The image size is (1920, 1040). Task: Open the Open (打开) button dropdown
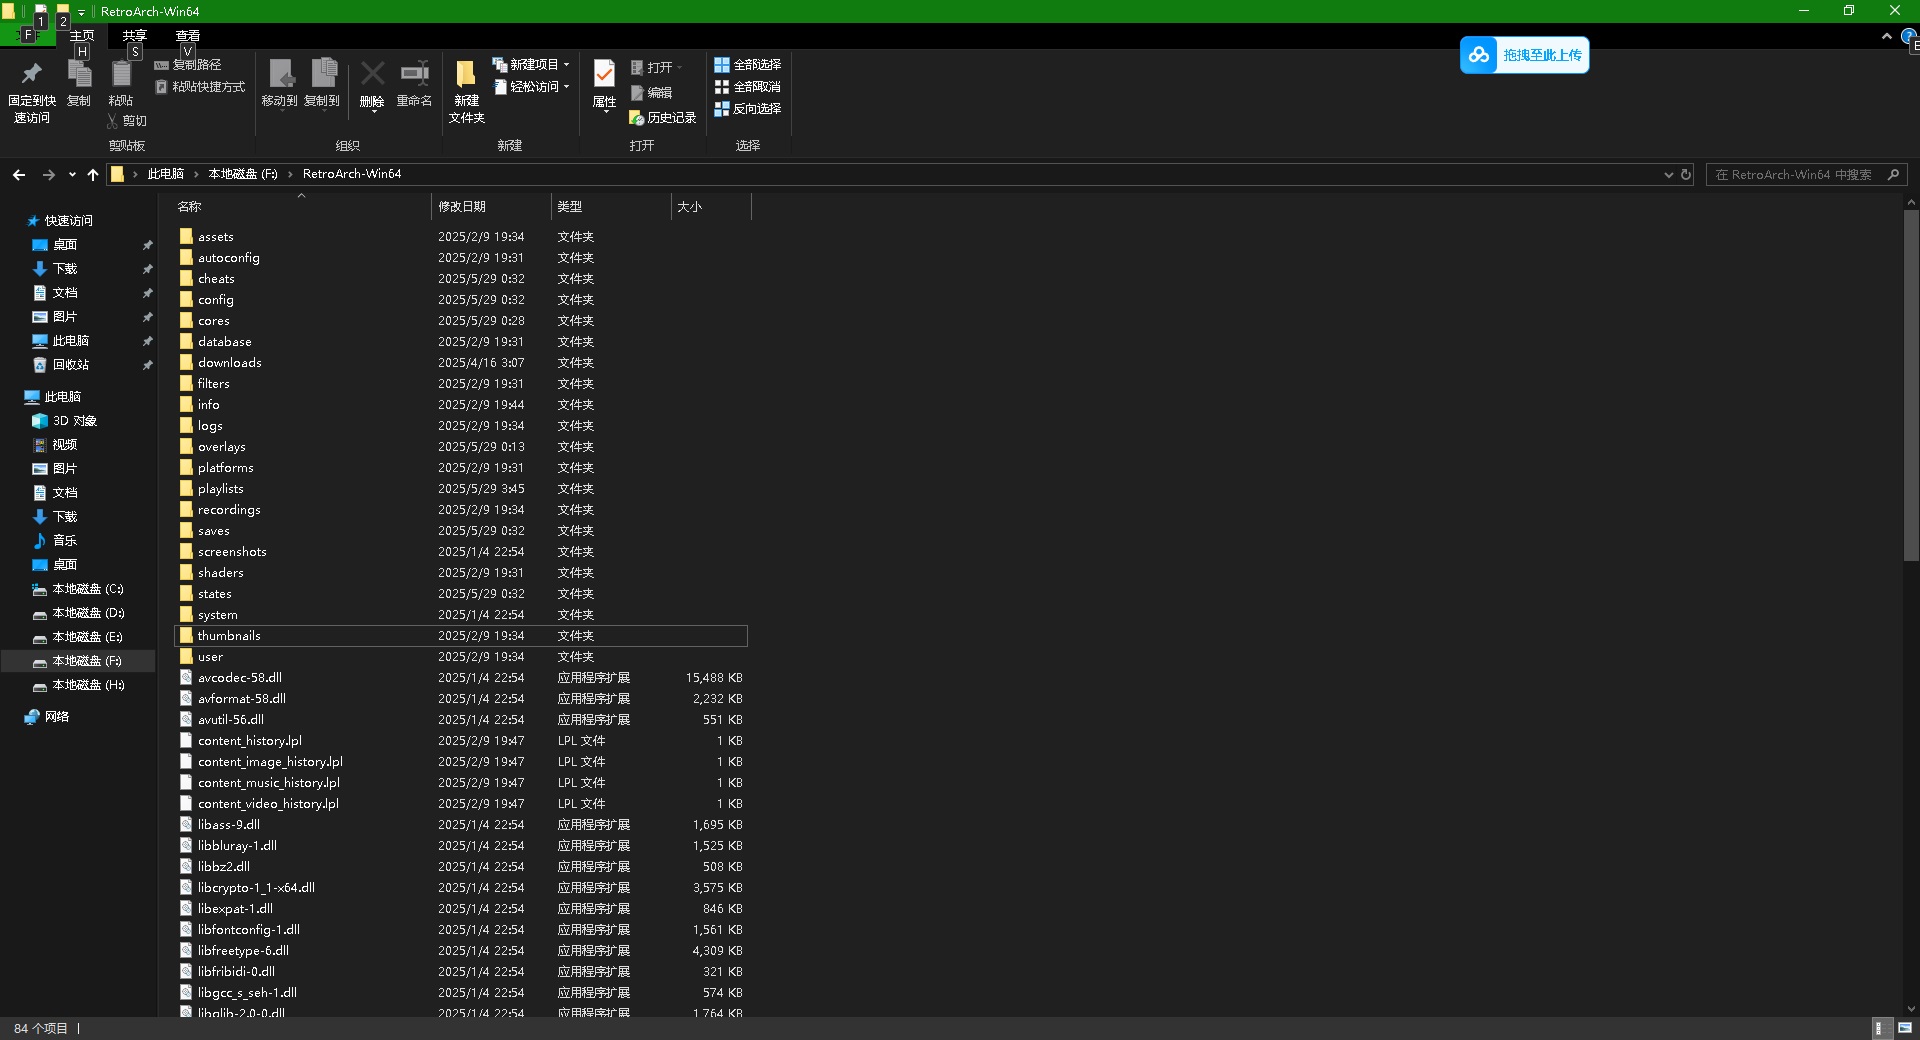tap(679, 68)
